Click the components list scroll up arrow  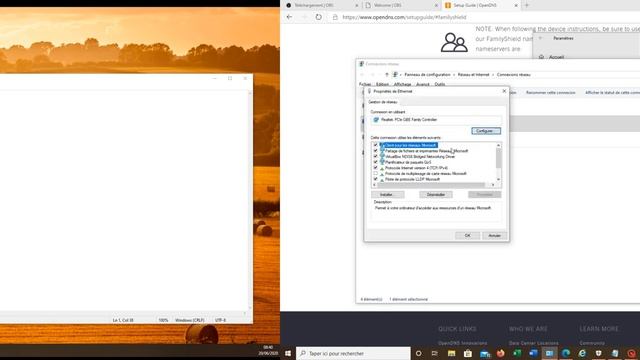498,145
